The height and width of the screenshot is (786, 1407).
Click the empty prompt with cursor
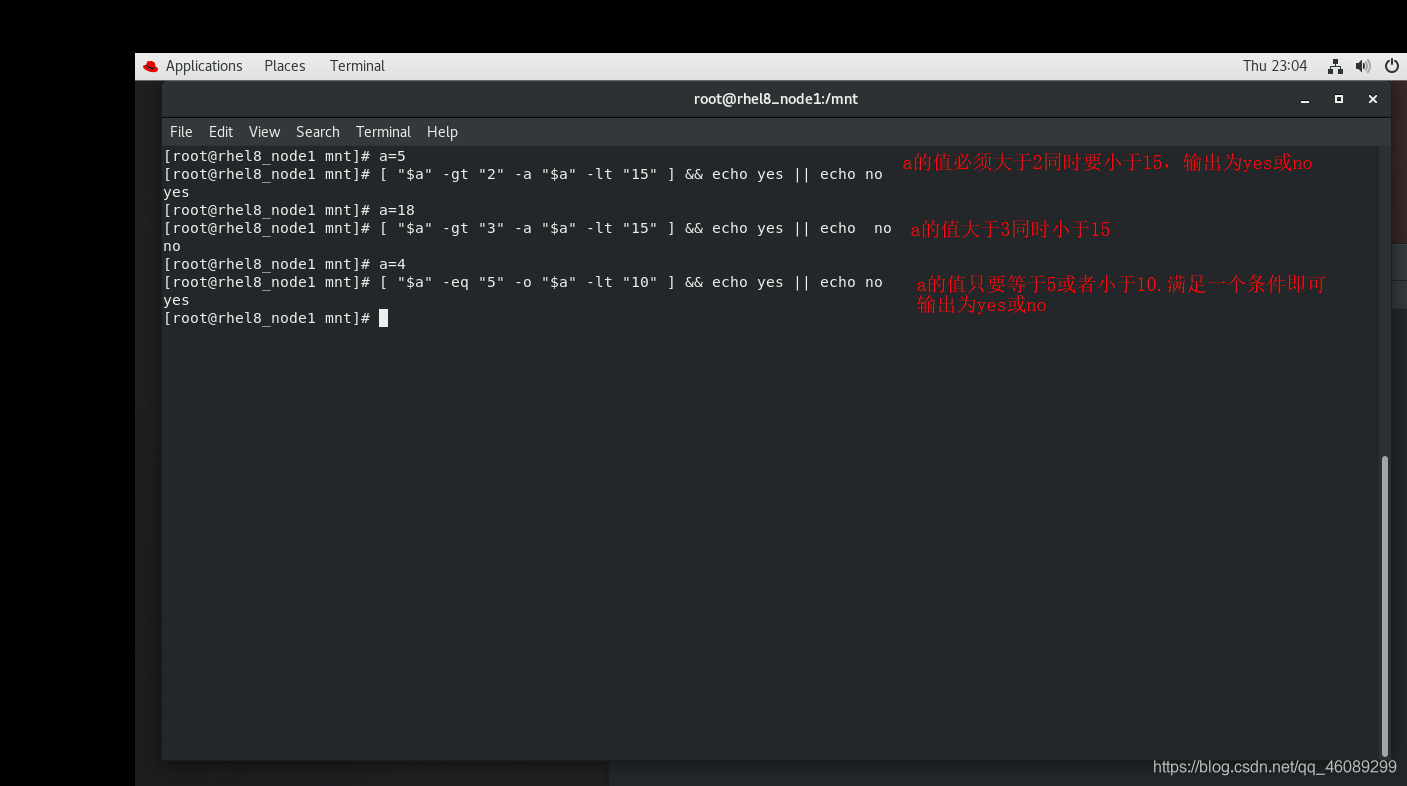pos(275,318)
